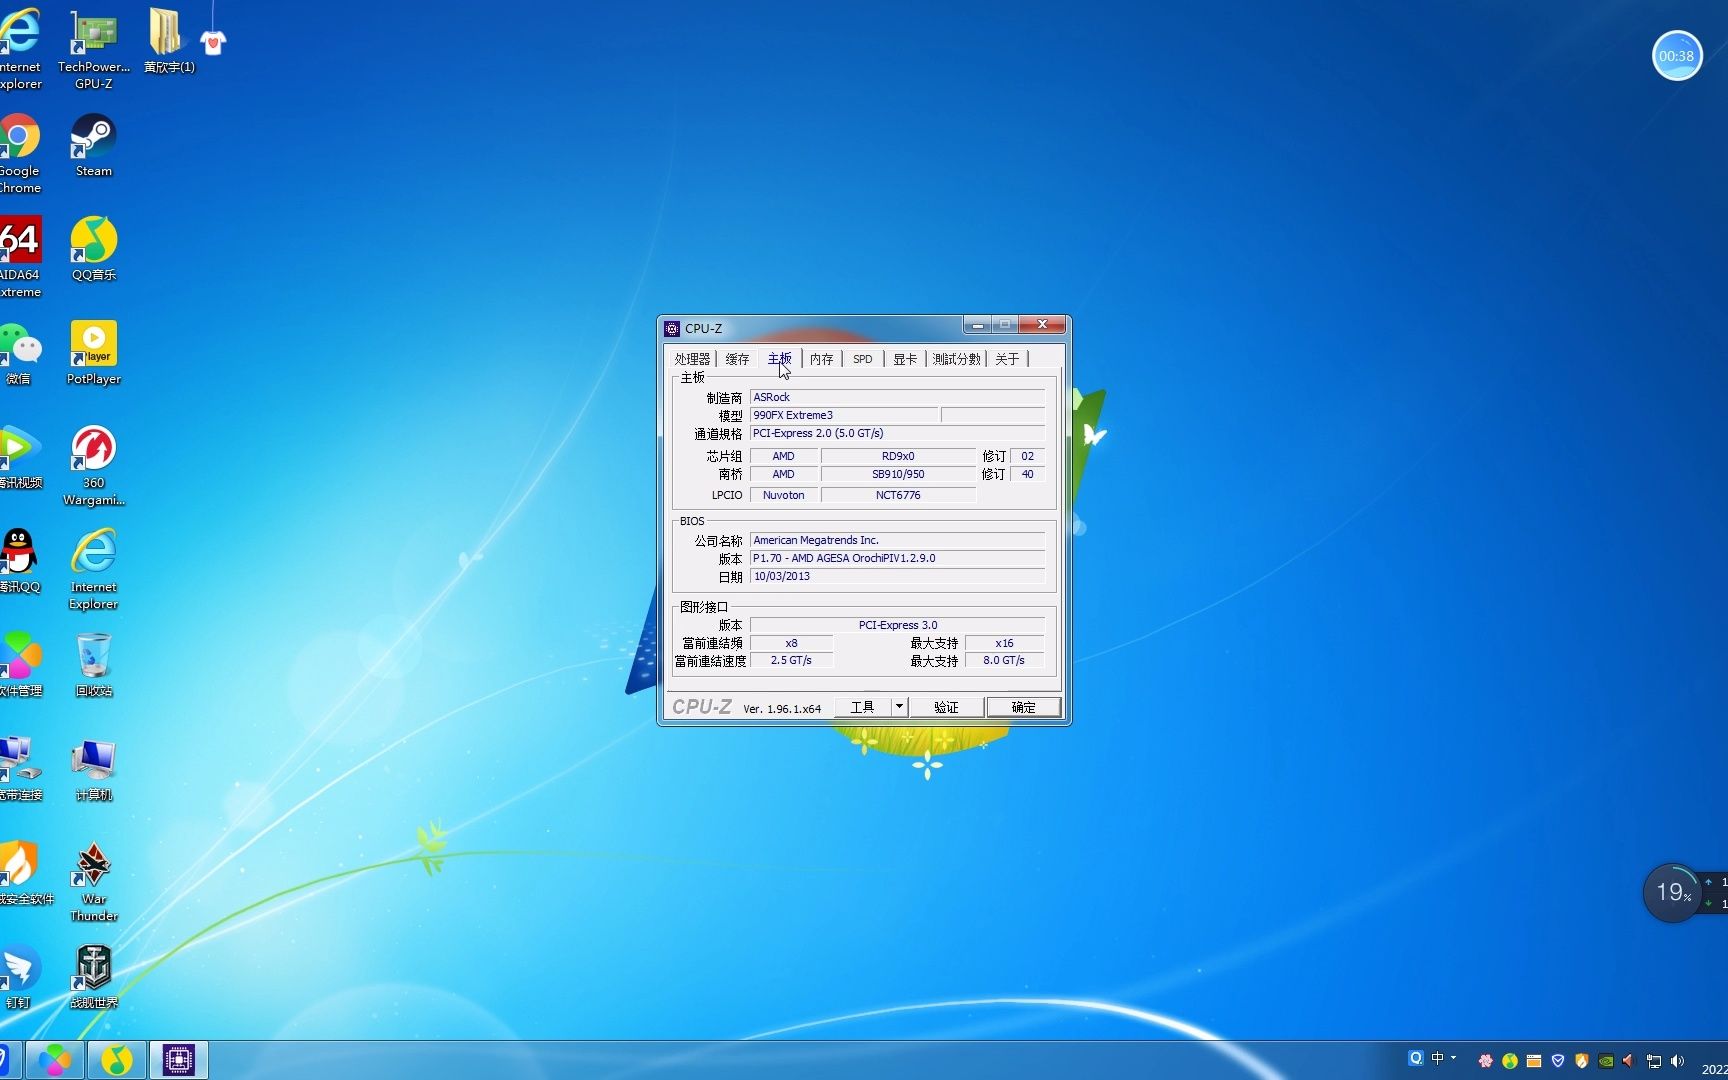Click the CPU-Z taskbar button
The image size is (1728, 1080).
(179, 1060)
